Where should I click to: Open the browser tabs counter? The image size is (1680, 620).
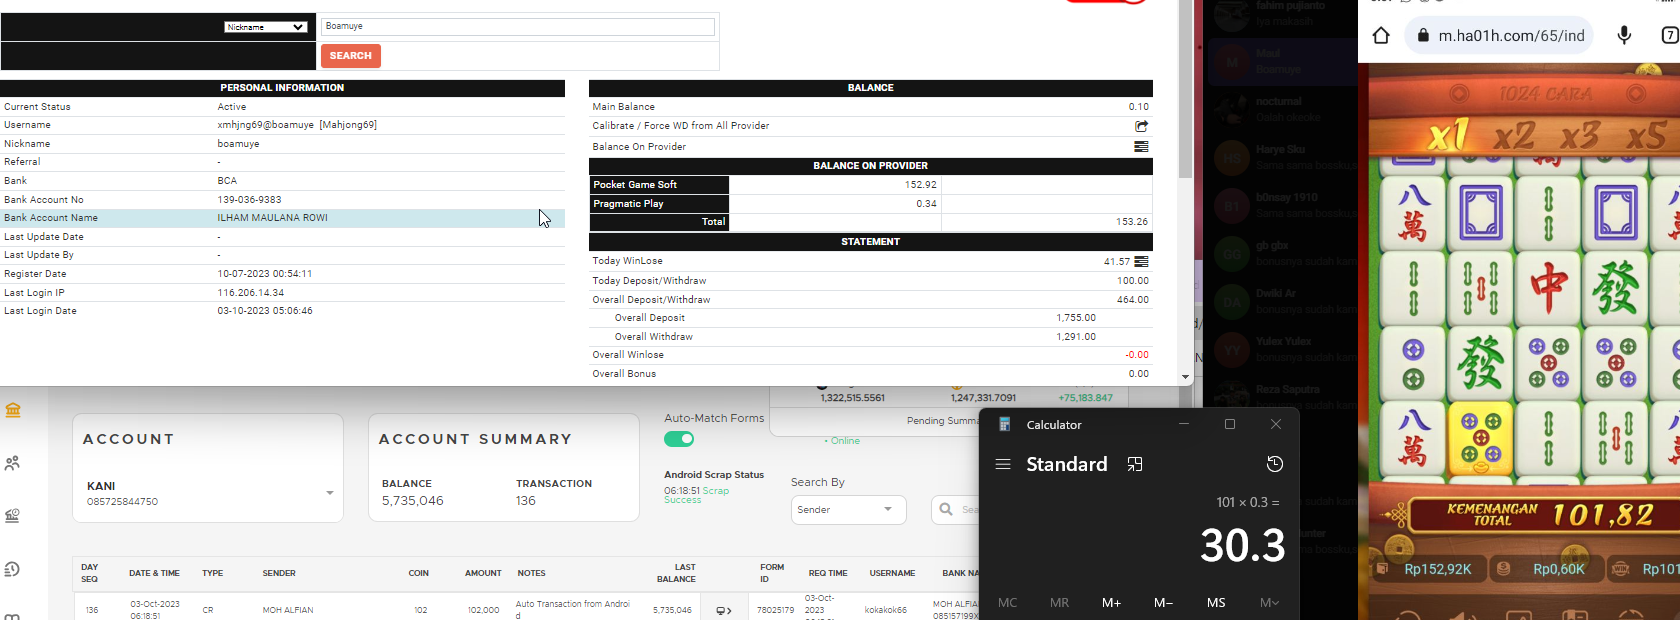point(1670,36)
